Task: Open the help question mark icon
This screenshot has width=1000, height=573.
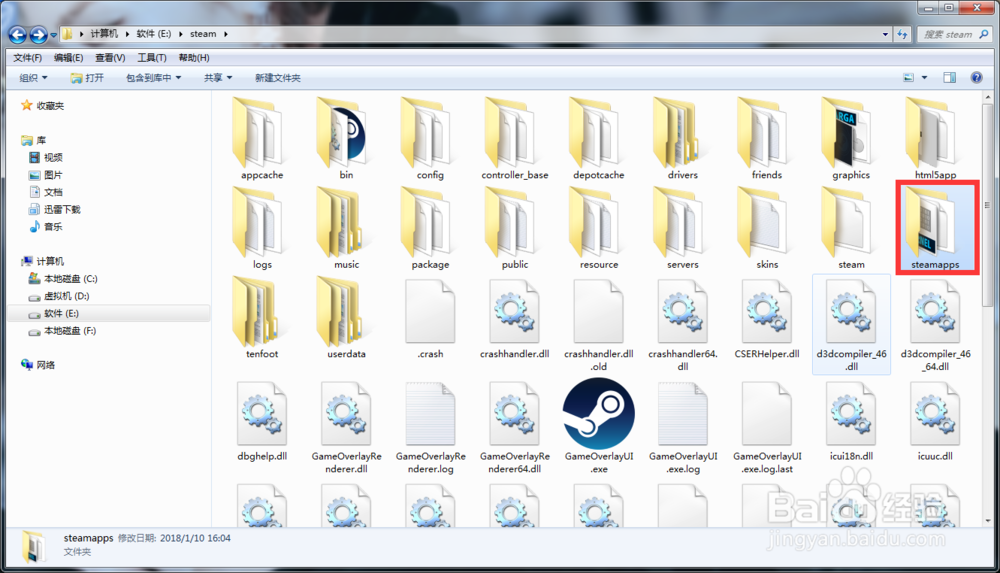Action: (x=976, y=77)
